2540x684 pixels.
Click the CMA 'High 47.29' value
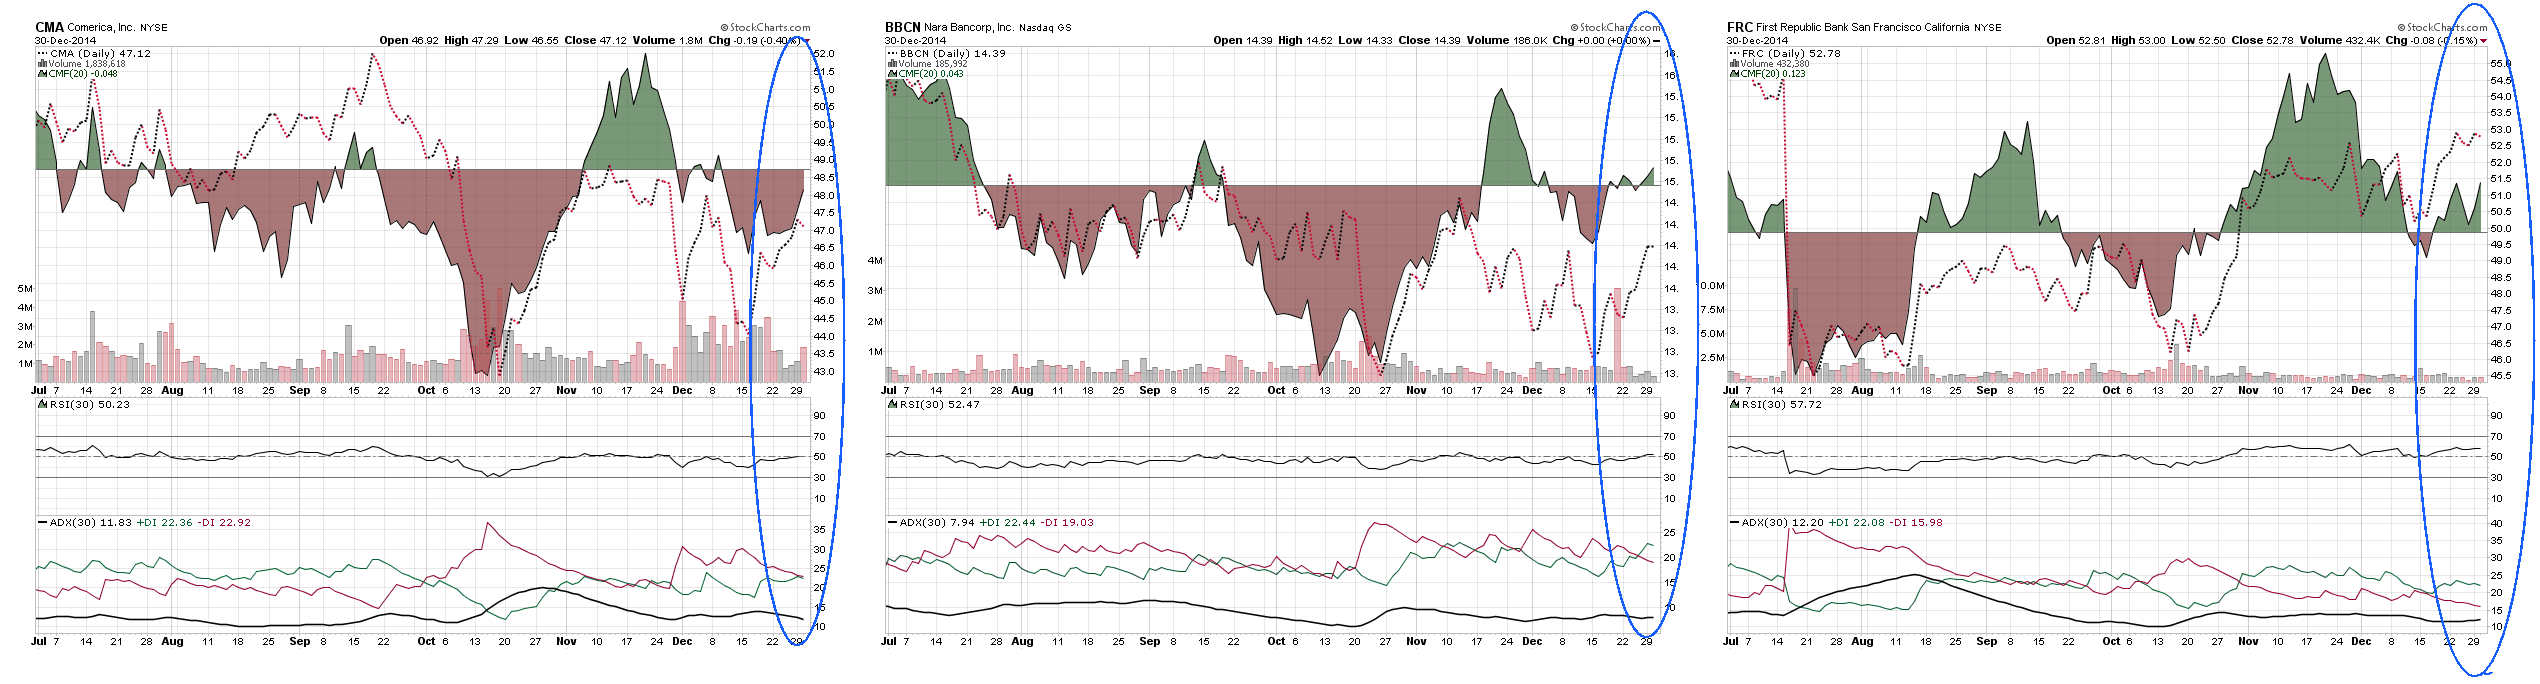[x=471, y=40]
